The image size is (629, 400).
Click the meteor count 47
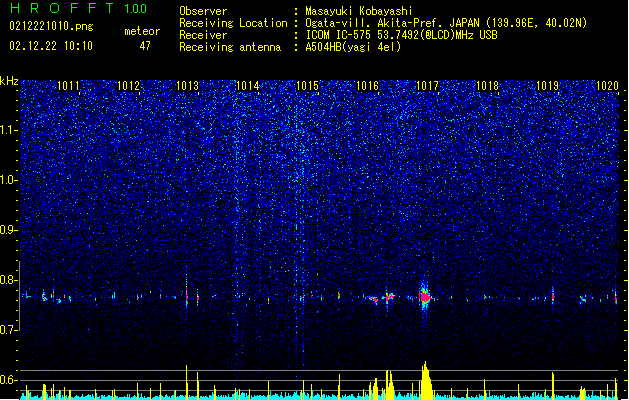(145, 46)
